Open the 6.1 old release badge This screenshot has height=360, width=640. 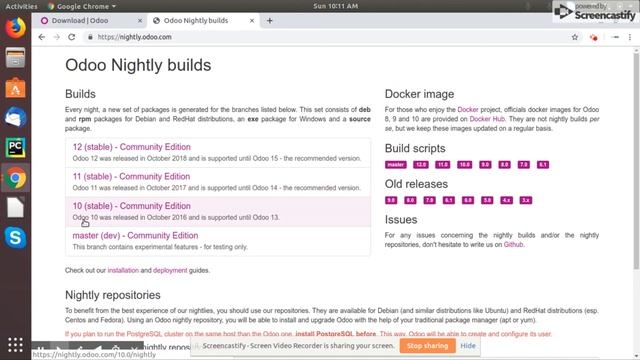click(x=449, y=200)
